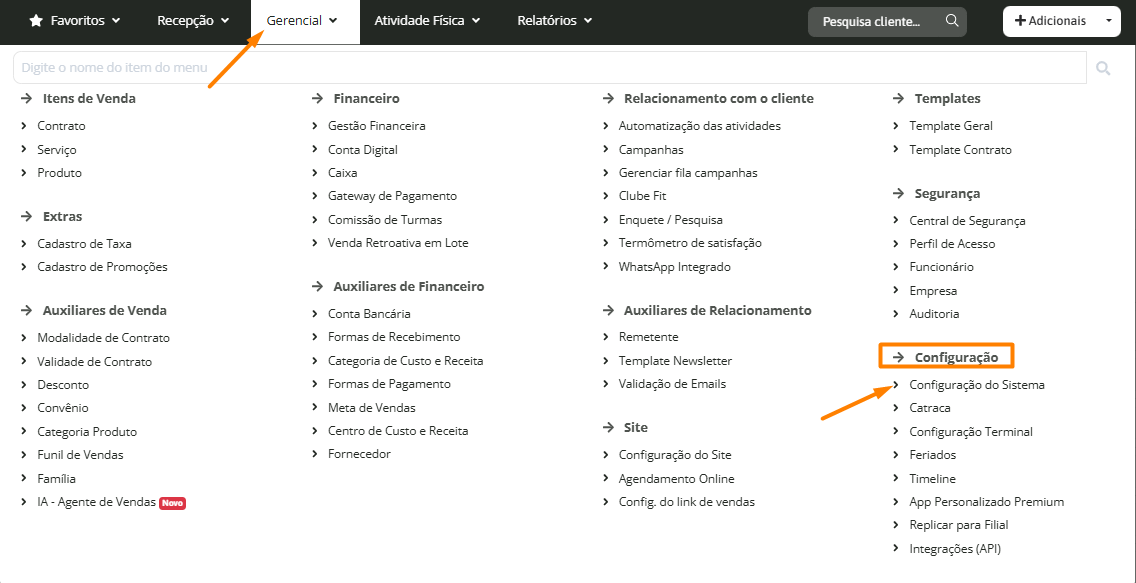Open Conta Bancária
The height and width of the screenshot is (583, 1136).
[x=369, y=314]
